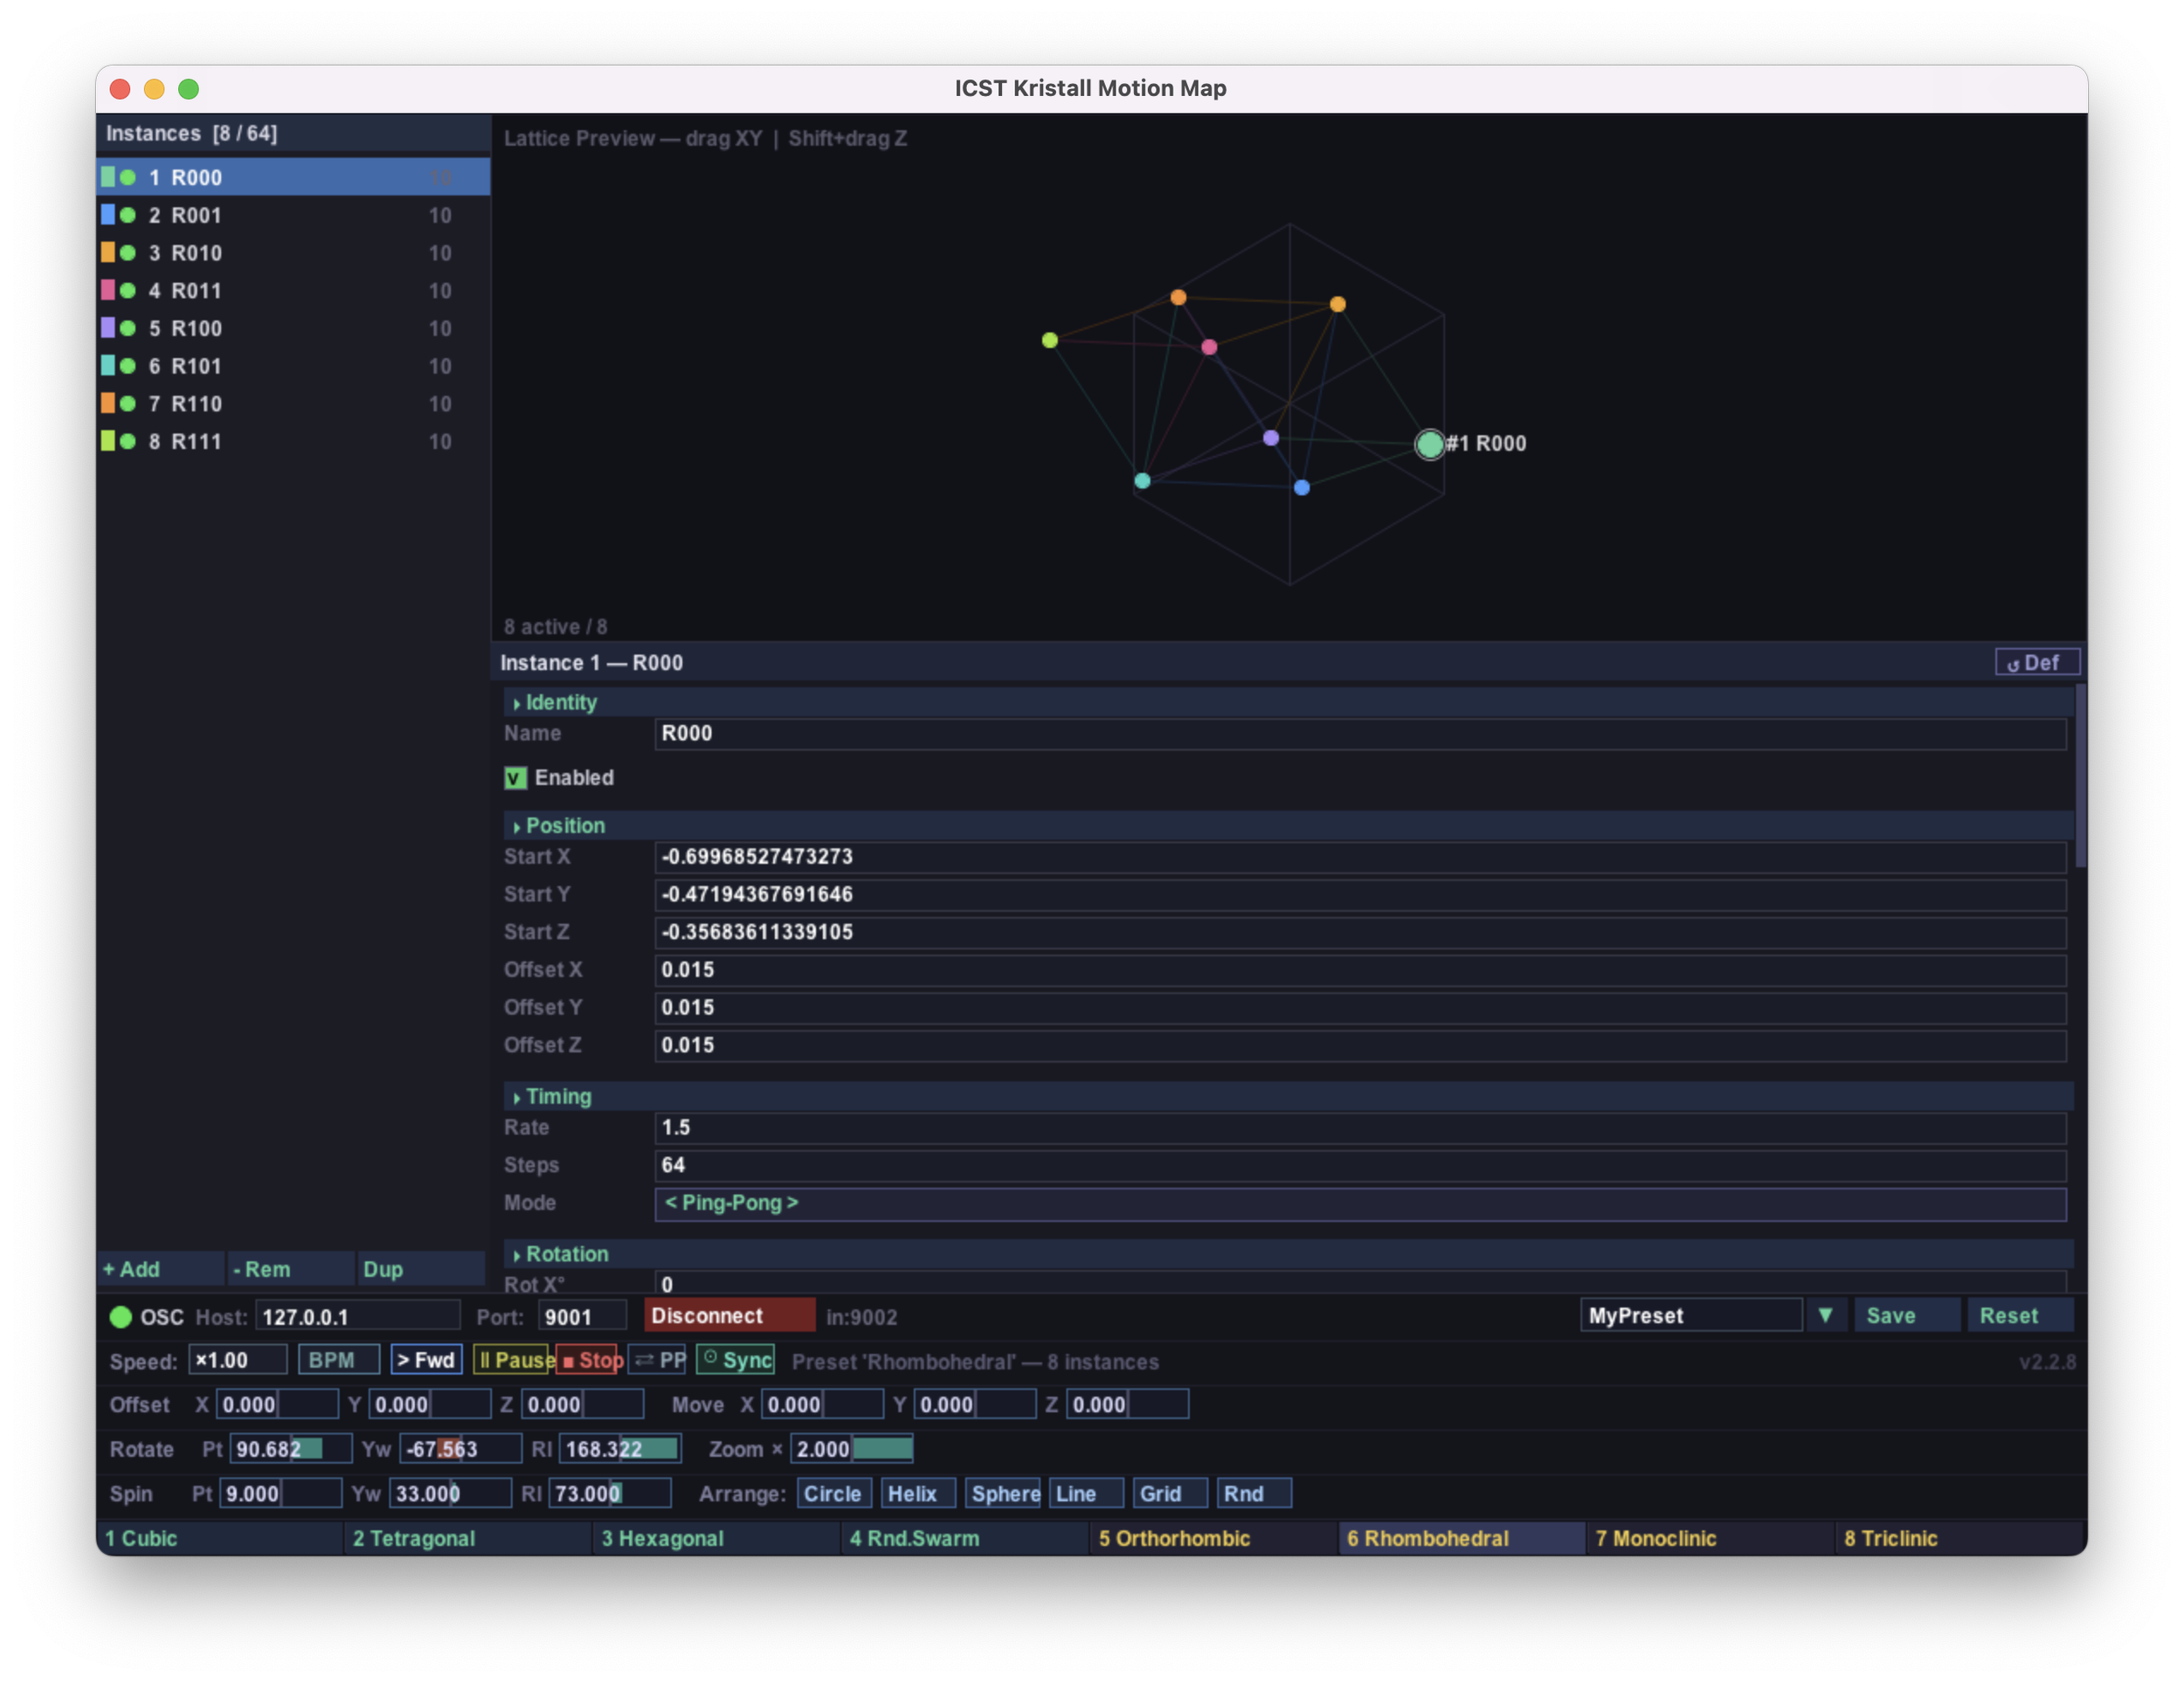
Task: Reset instance with Def button
Action: click(2037, 663)
